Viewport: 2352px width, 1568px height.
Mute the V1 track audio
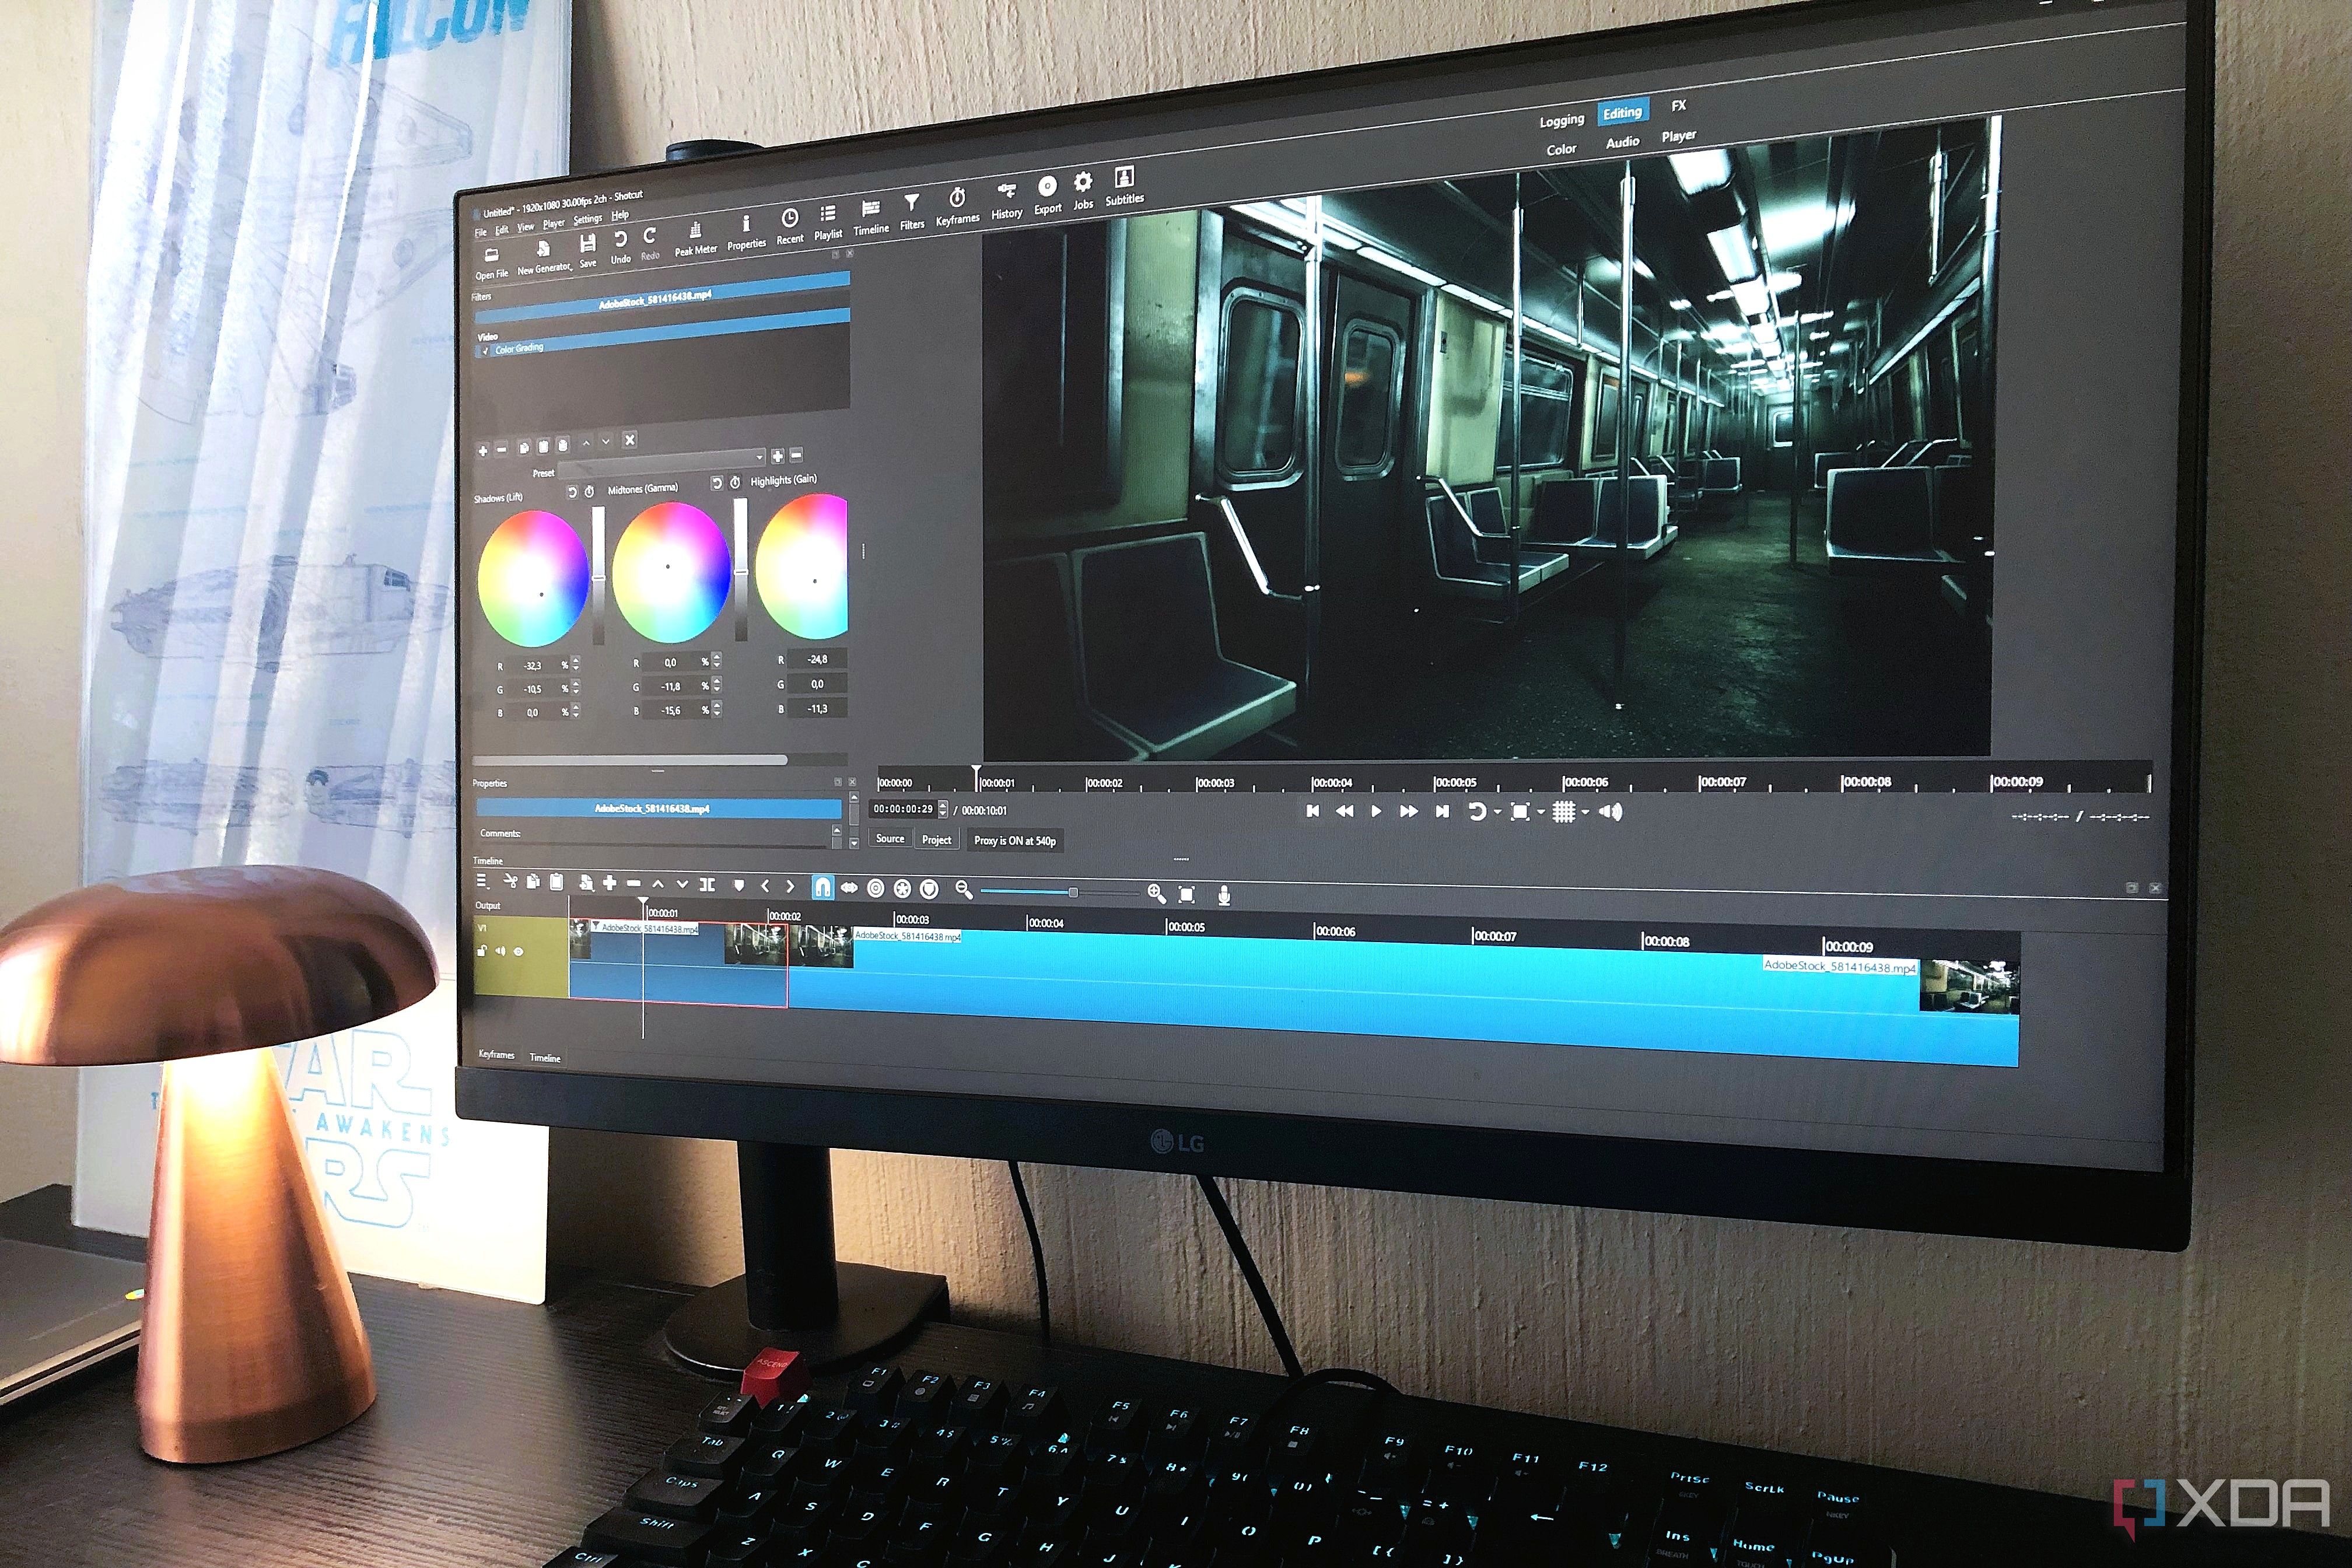click(500, 951)
